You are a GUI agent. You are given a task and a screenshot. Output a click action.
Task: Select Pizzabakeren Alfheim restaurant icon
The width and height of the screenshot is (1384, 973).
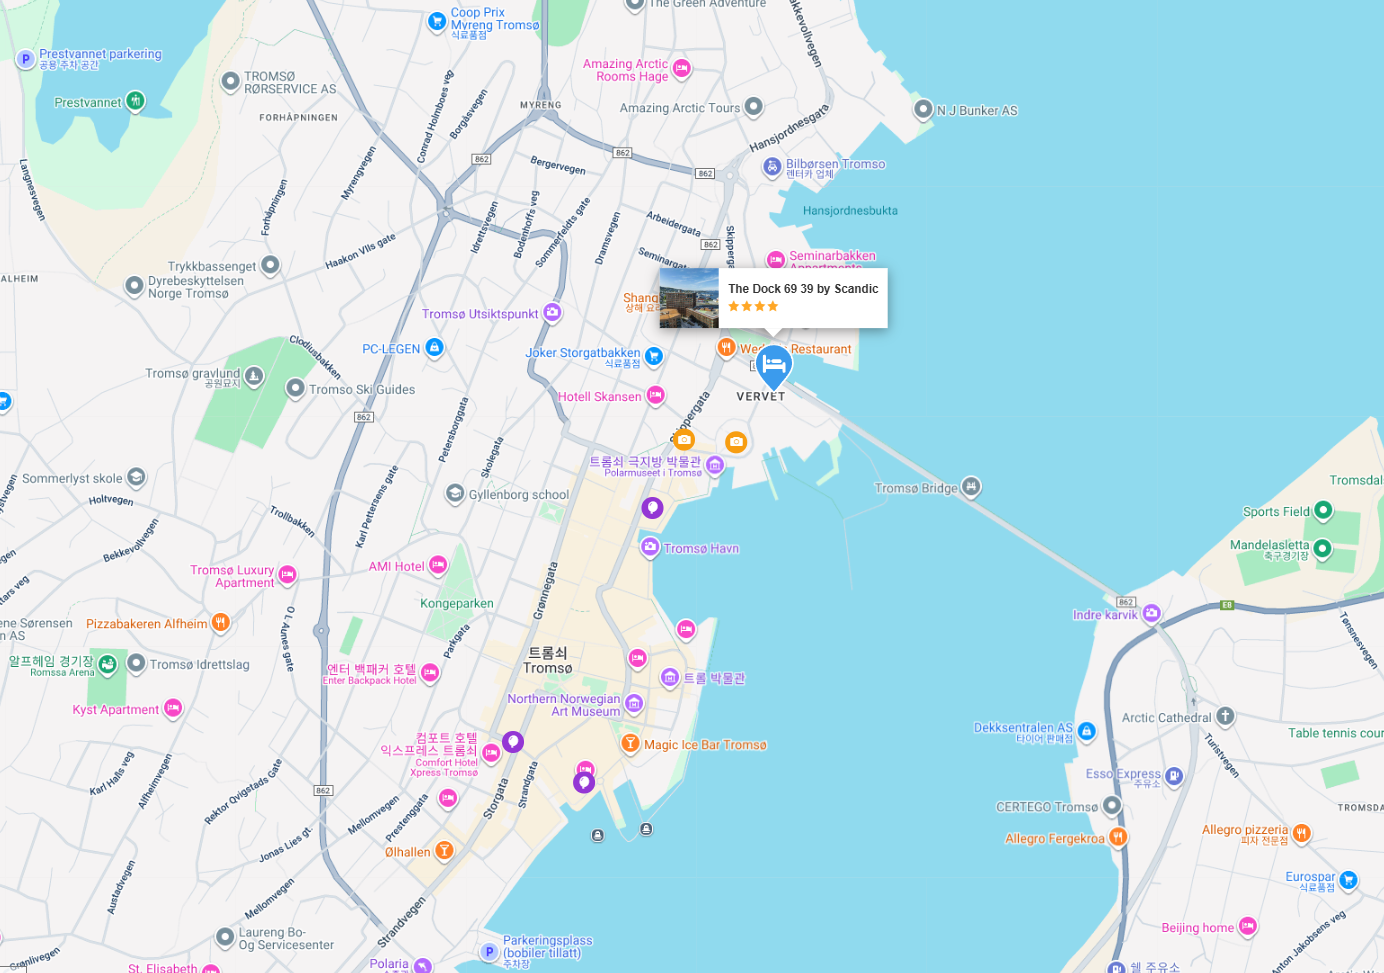pyautogui.click(x=221, y=622)
